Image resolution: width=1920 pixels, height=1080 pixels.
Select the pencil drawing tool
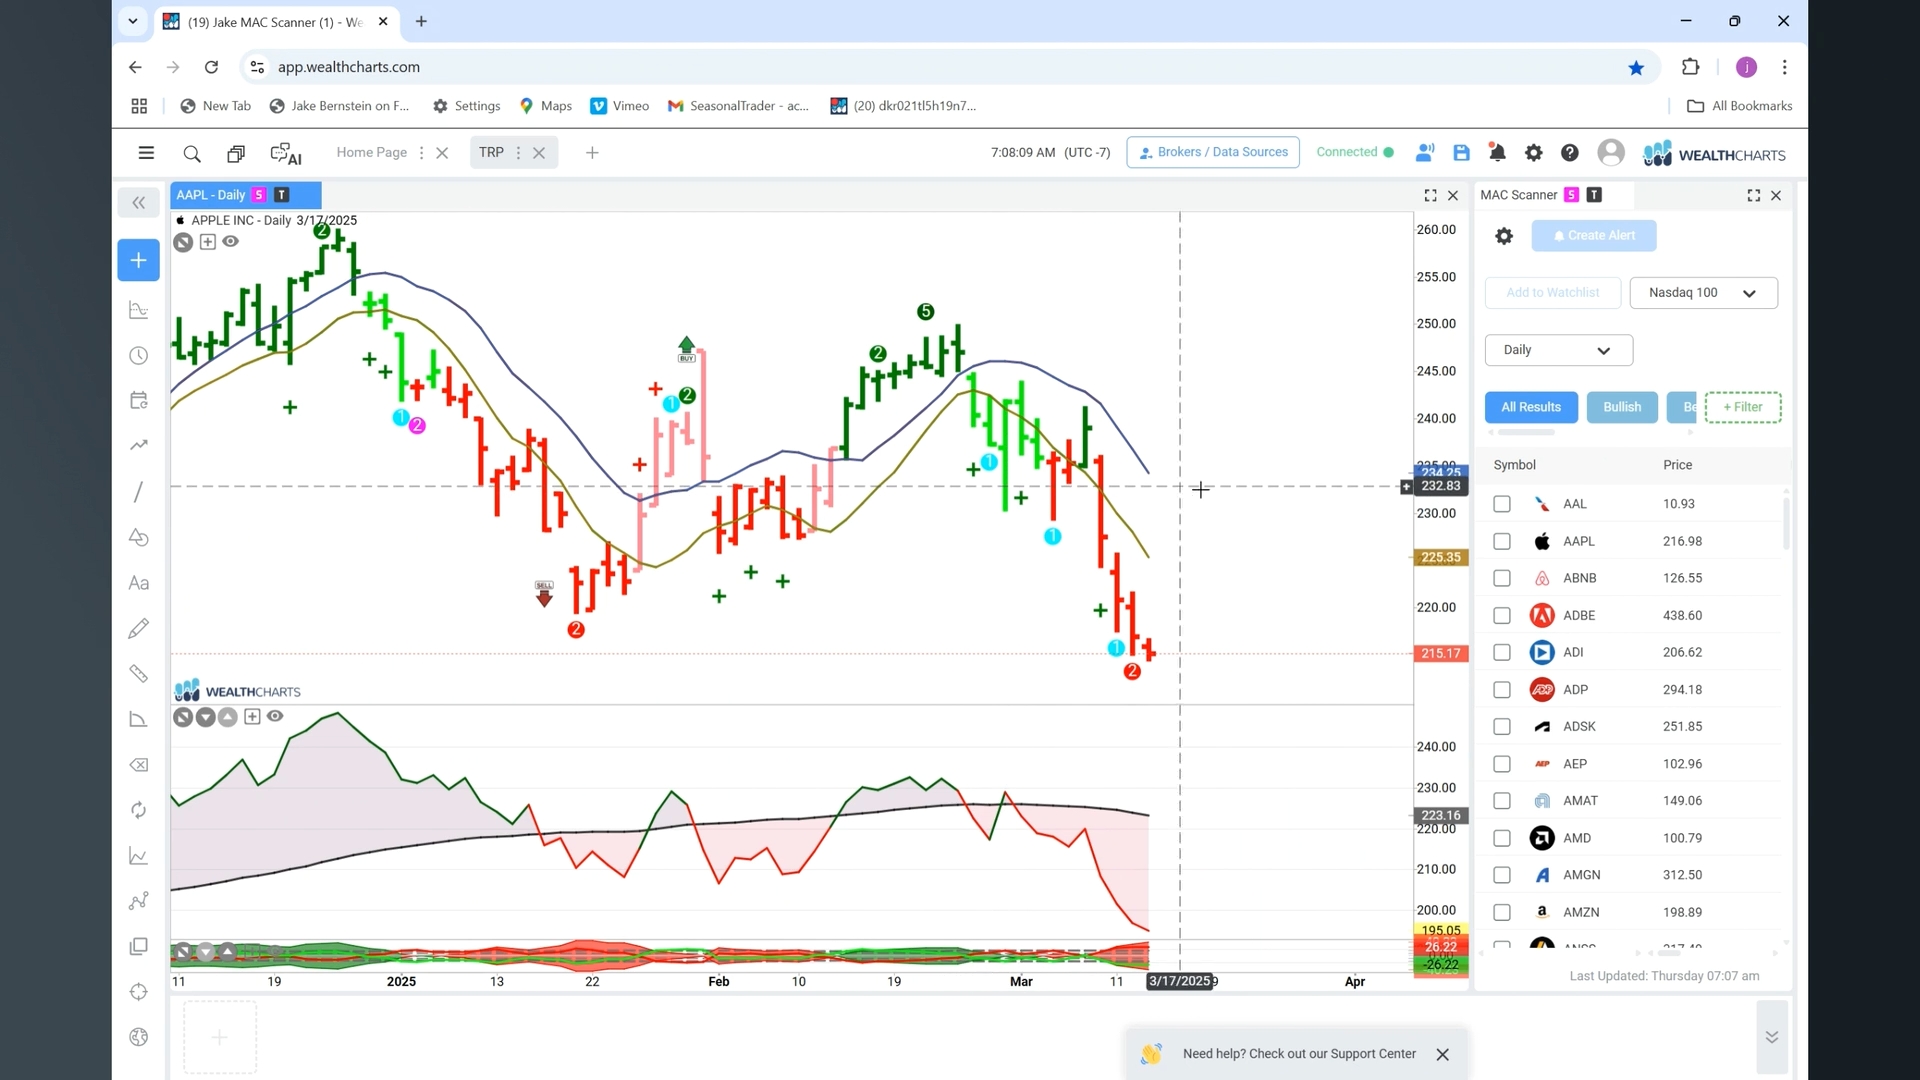139,628
